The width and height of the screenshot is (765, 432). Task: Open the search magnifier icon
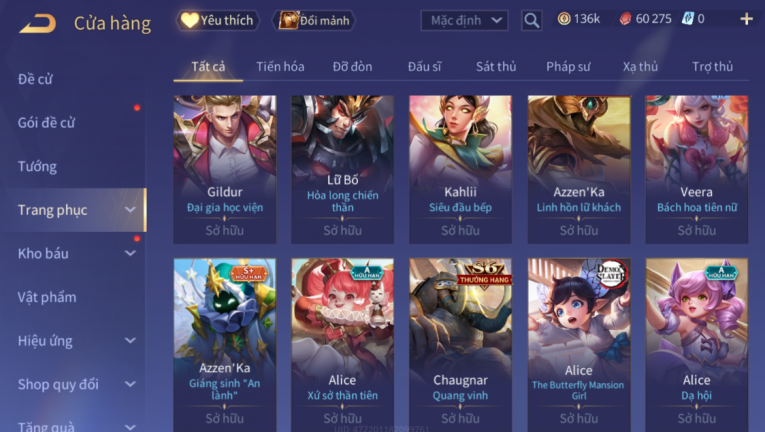[x=531, y=21]
